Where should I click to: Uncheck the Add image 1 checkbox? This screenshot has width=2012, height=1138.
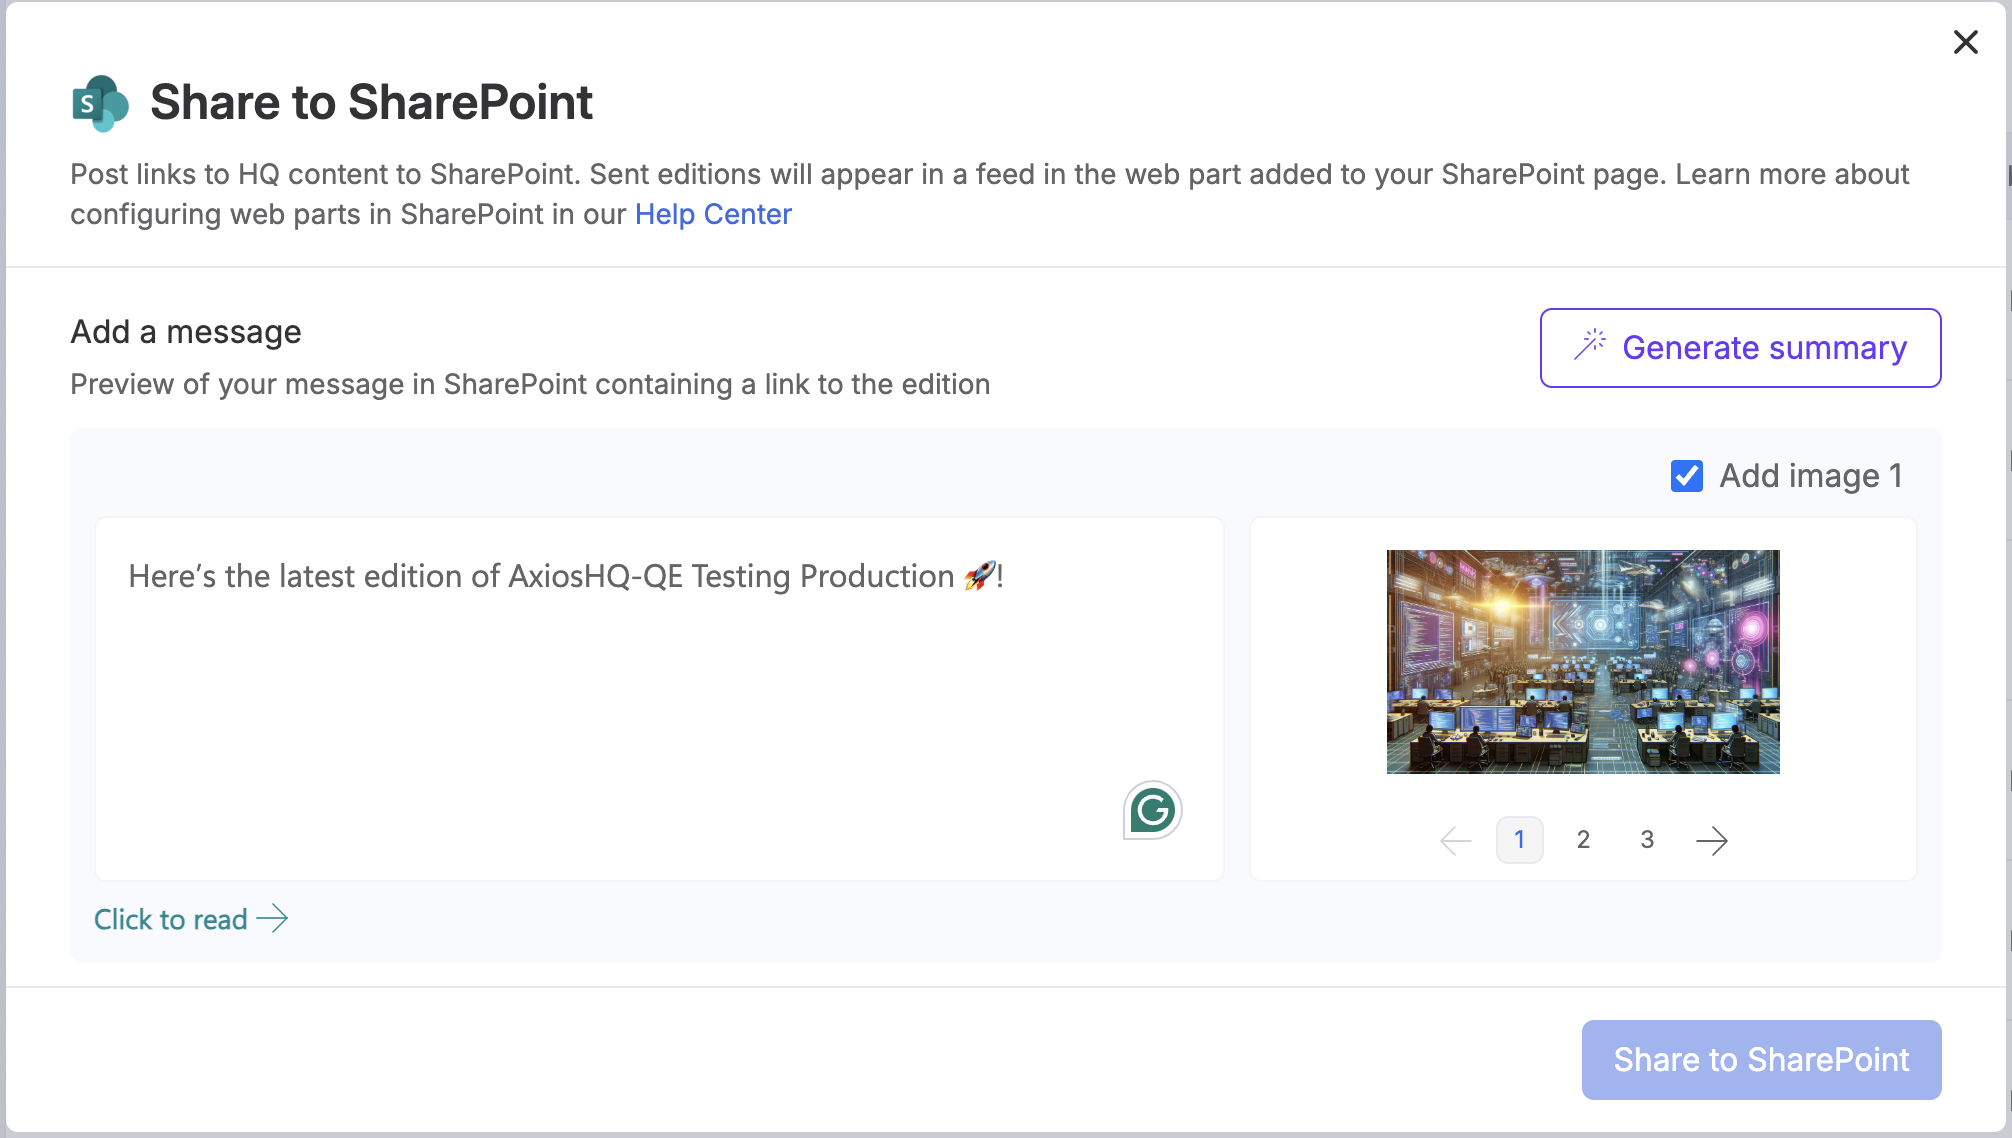pos(1687,476)
